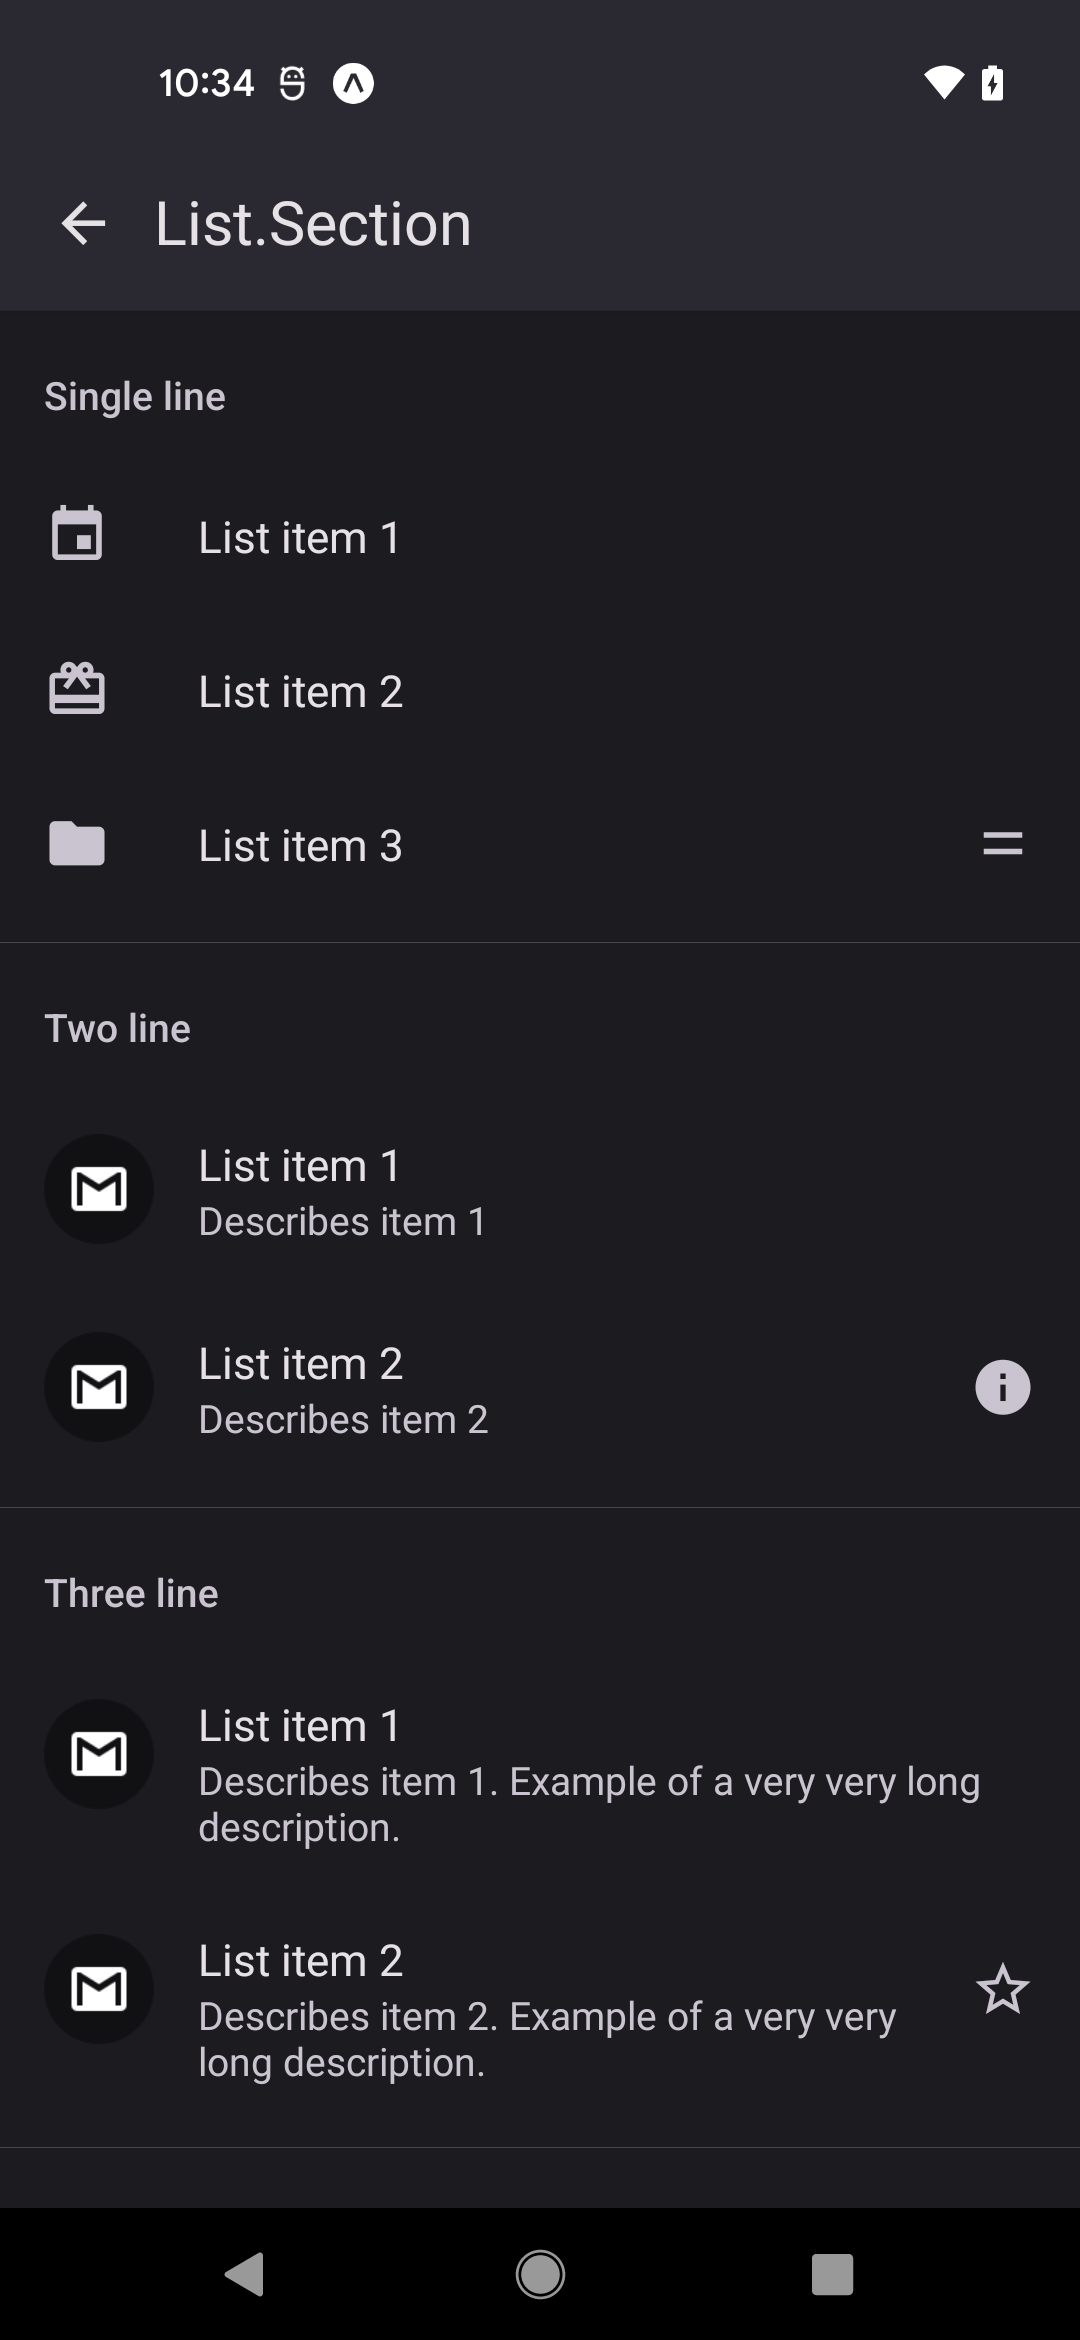Tap mail avatar of Three line List item 1
The width and height of the screenshot is (1080, 2340).
99,1754
